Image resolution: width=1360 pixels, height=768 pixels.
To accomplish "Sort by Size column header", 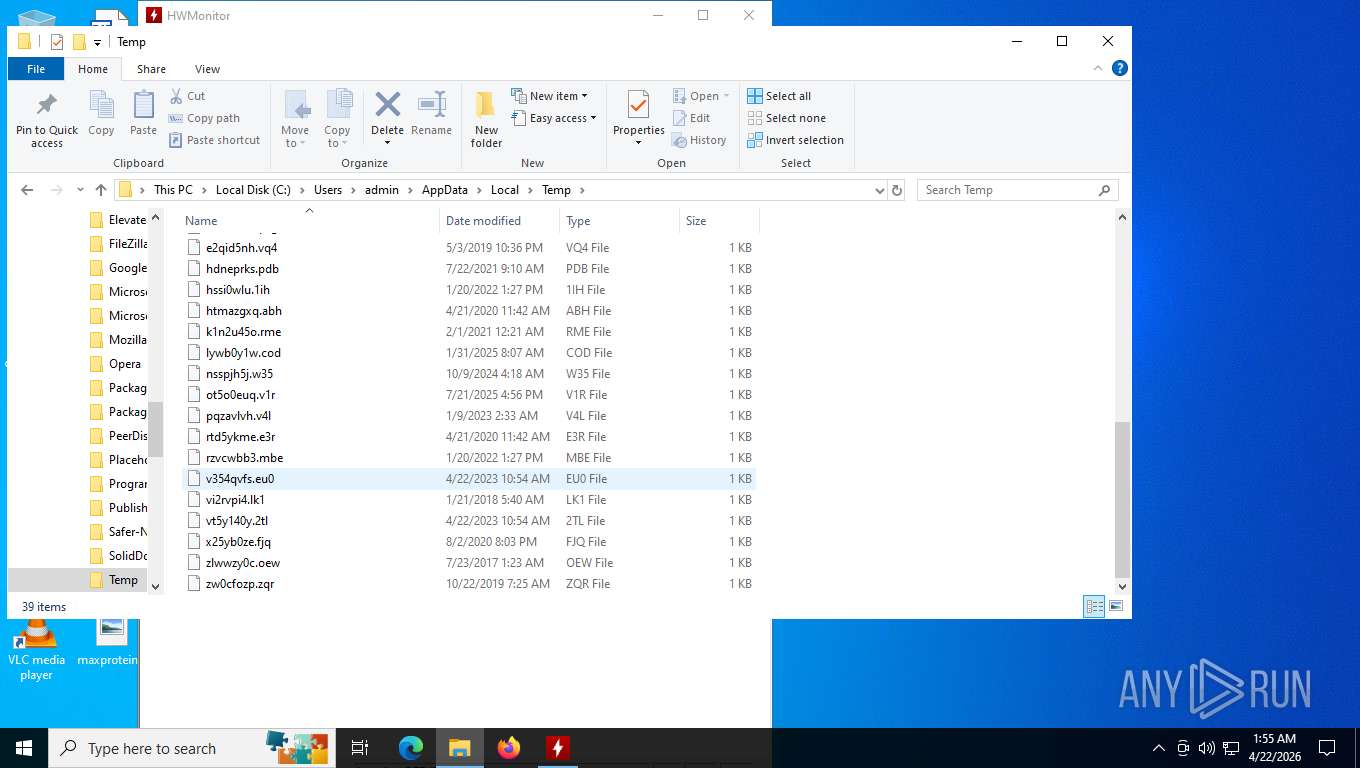I will click(x=719, y=221).
